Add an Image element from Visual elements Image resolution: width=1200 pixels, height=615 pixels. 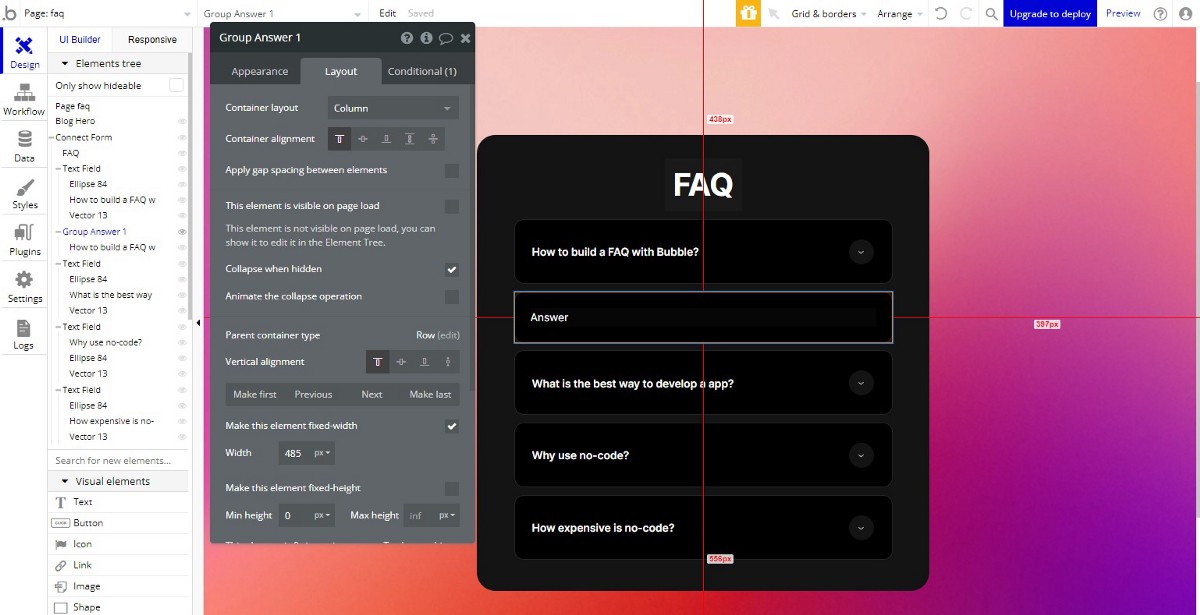pyautogui.click(x=119, y=586)
